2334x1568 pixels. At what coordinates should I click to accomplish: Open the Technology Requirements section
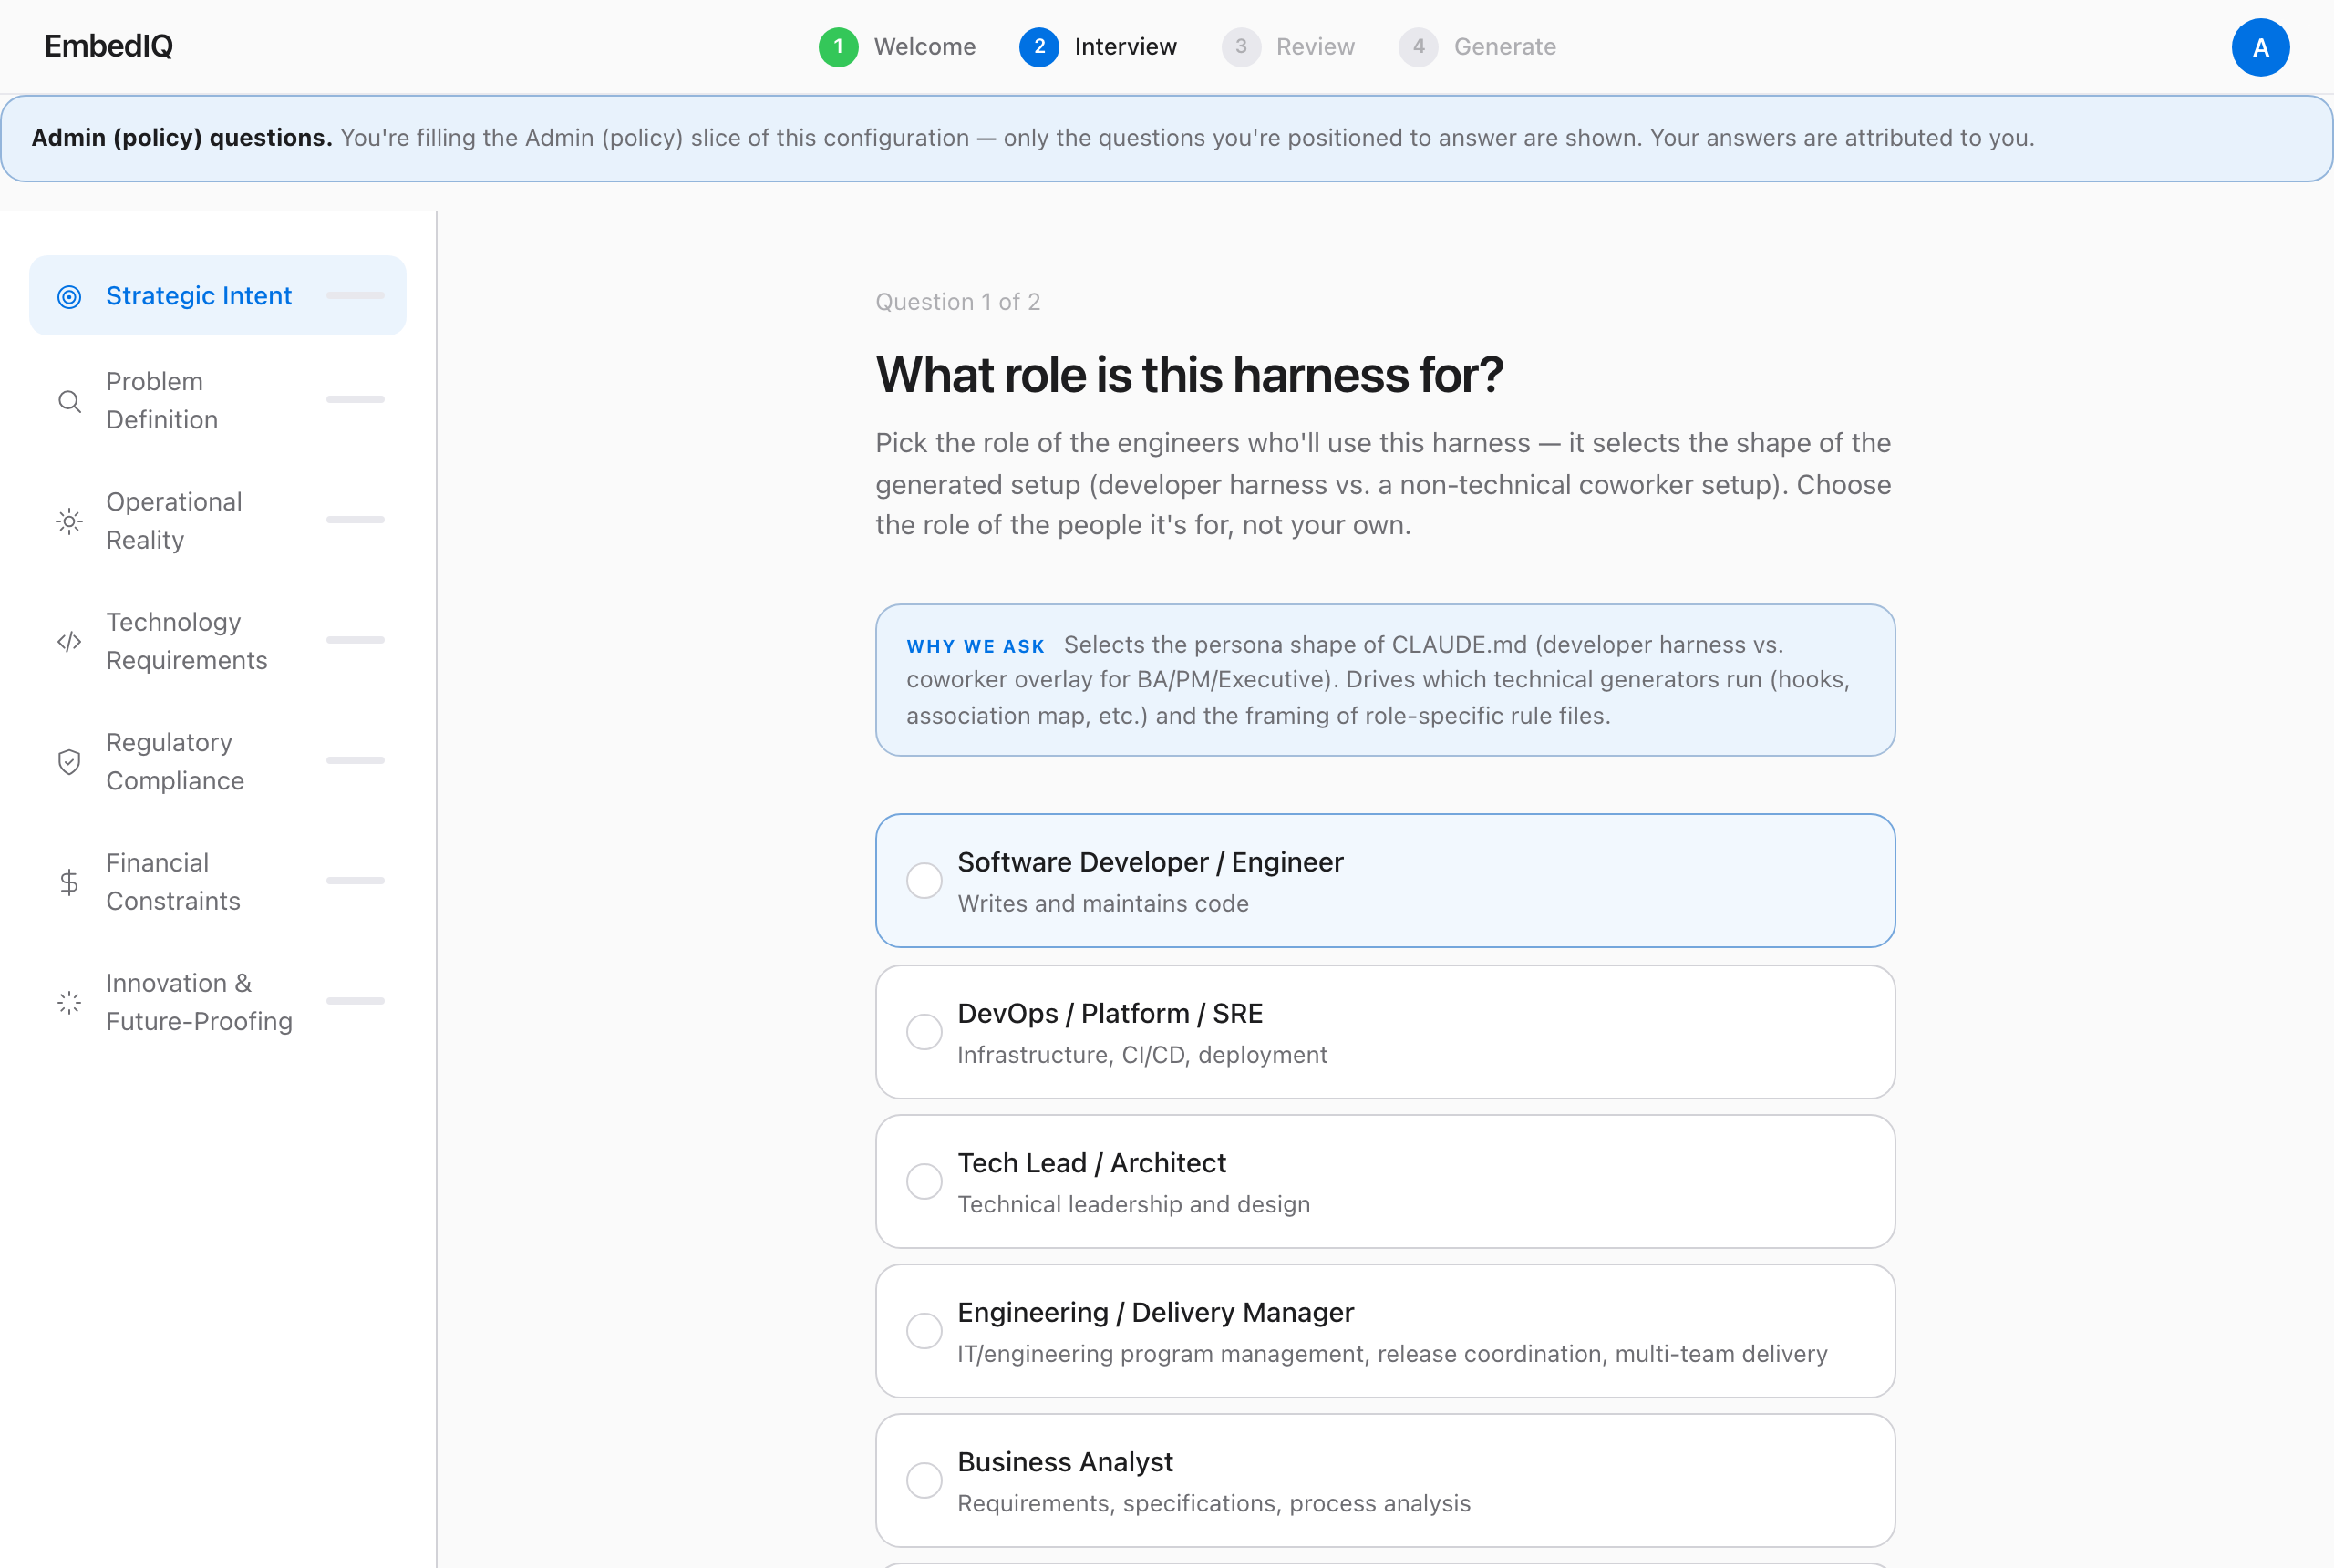(218, 641)
